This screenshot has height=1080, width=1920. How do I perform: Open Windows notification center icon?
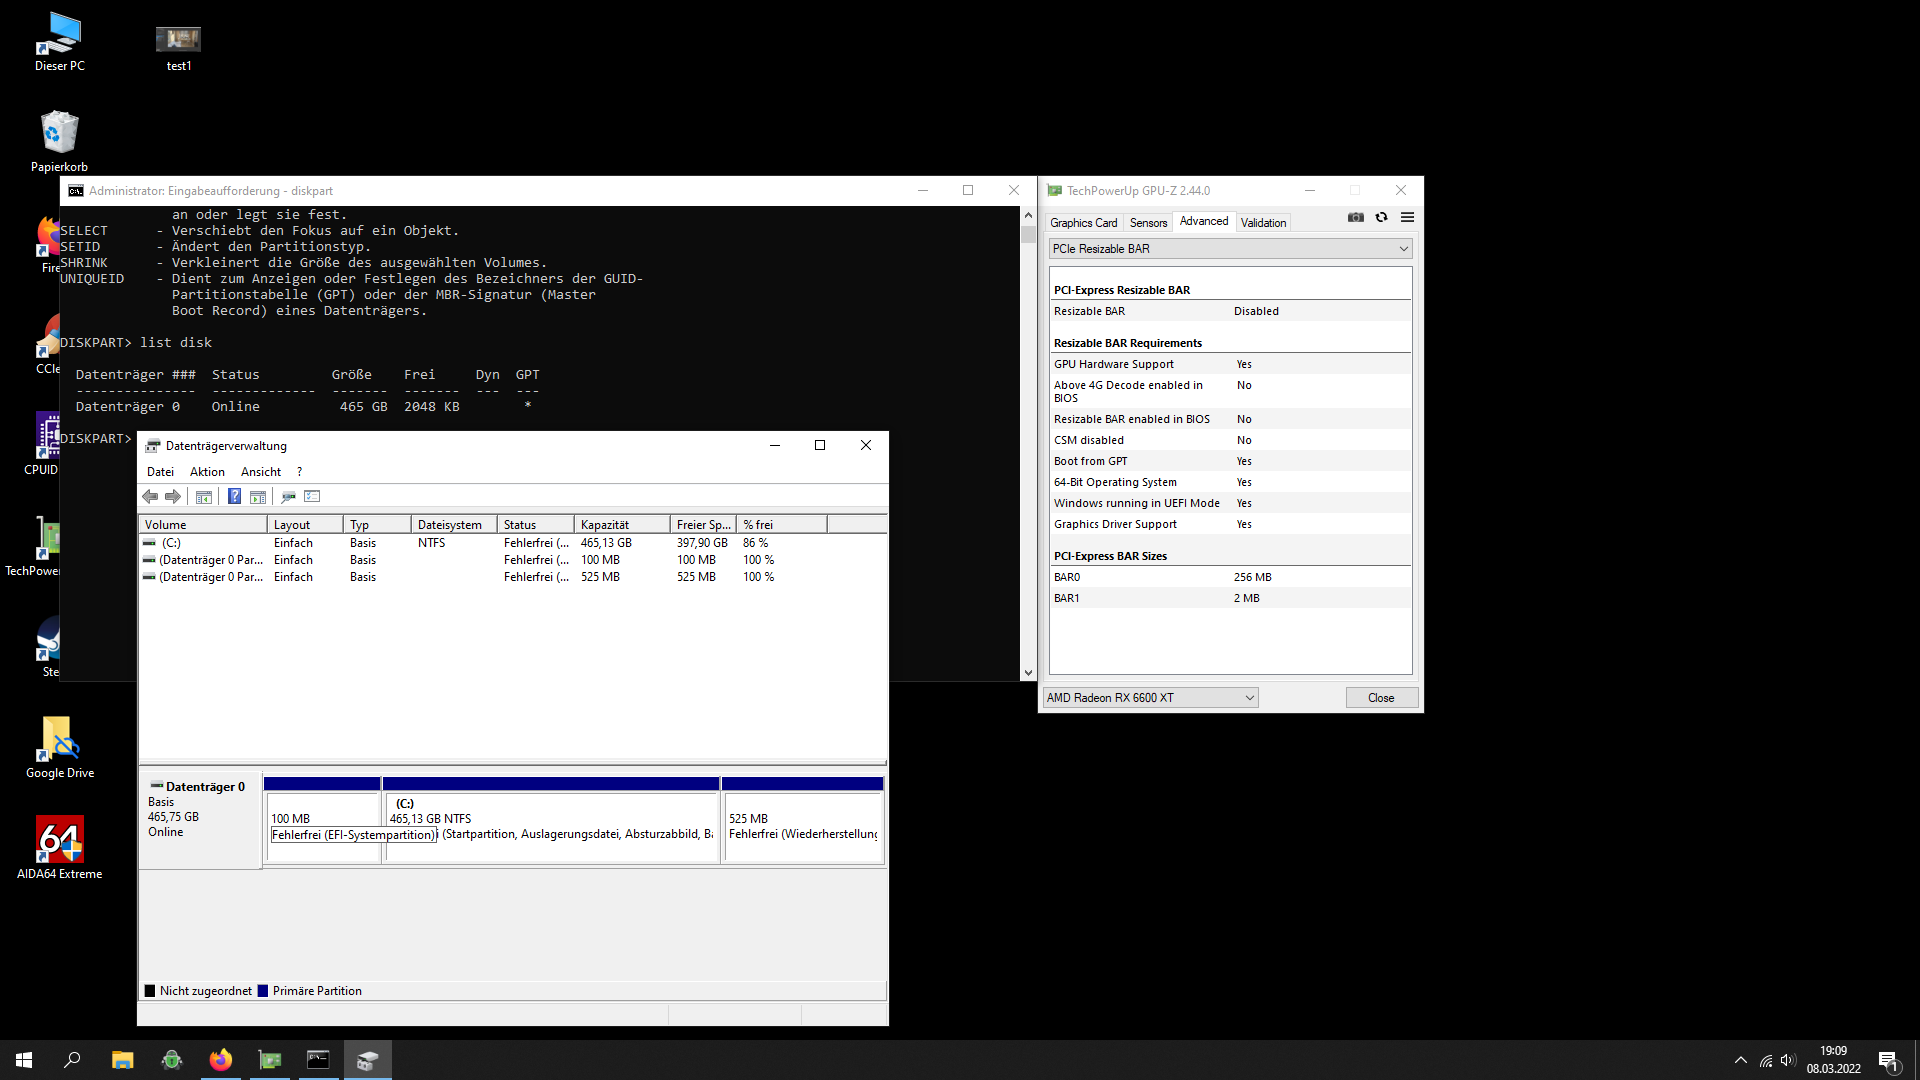pos(1887,1060)
